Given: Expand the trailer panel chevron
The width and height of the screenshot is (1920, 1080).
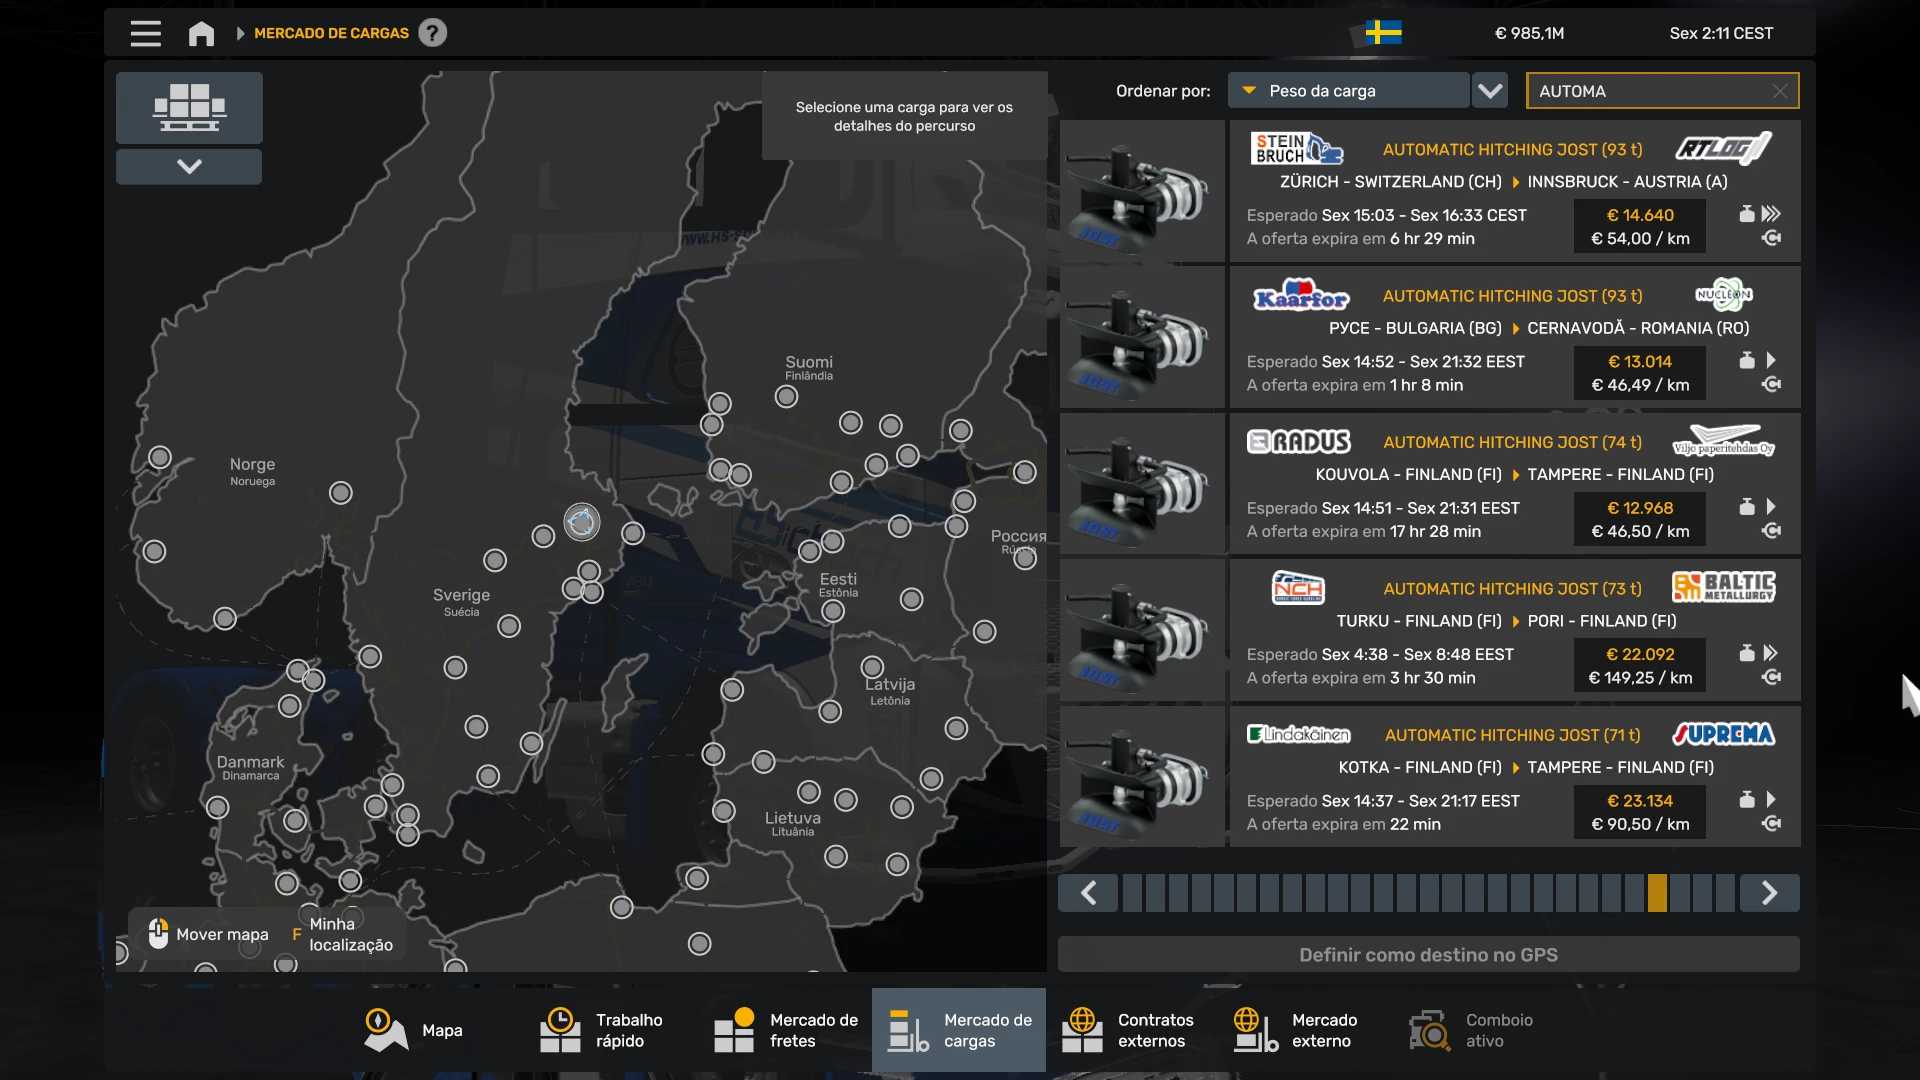Looking at the screenshot, I should (x=189, y=166).
